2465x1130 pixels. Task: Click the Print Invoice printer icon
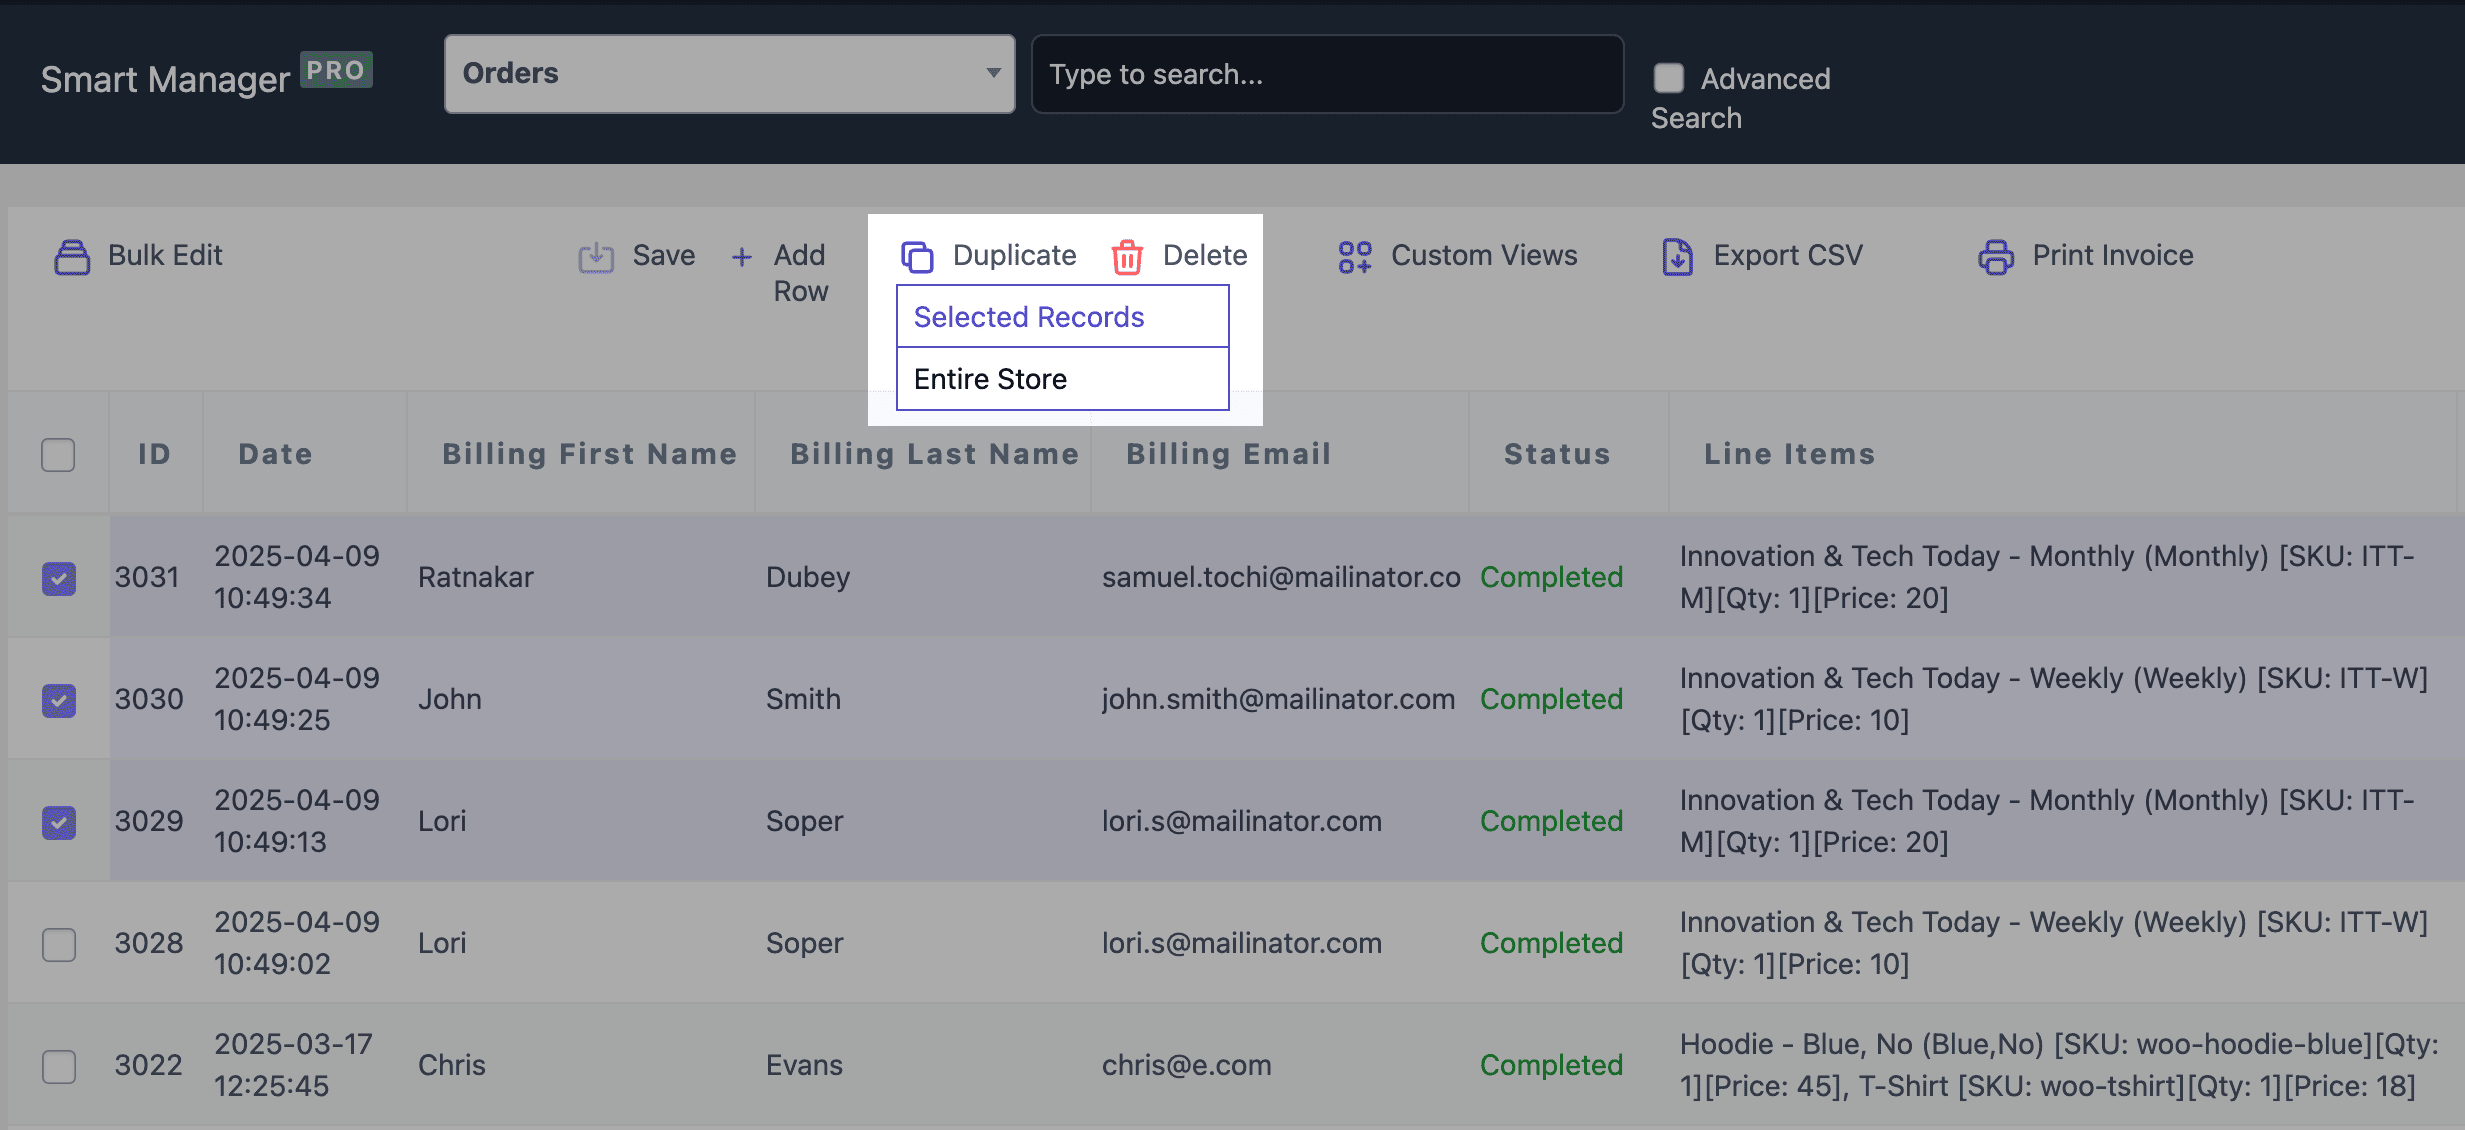pos(1996,257)
